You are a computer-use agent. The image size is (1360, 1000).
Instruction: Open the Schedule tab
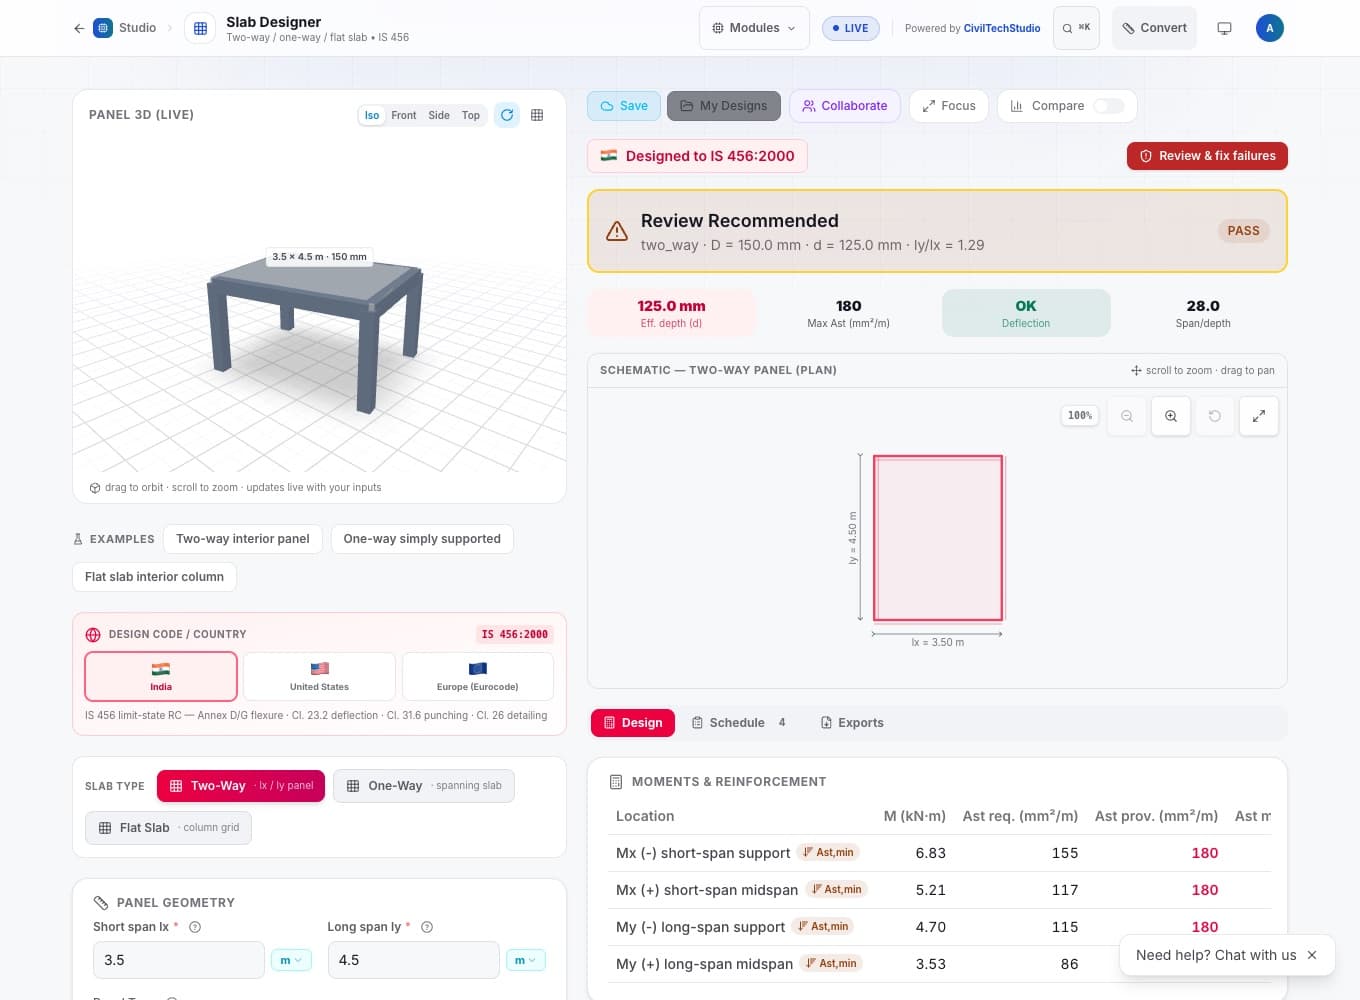(738, 723)
